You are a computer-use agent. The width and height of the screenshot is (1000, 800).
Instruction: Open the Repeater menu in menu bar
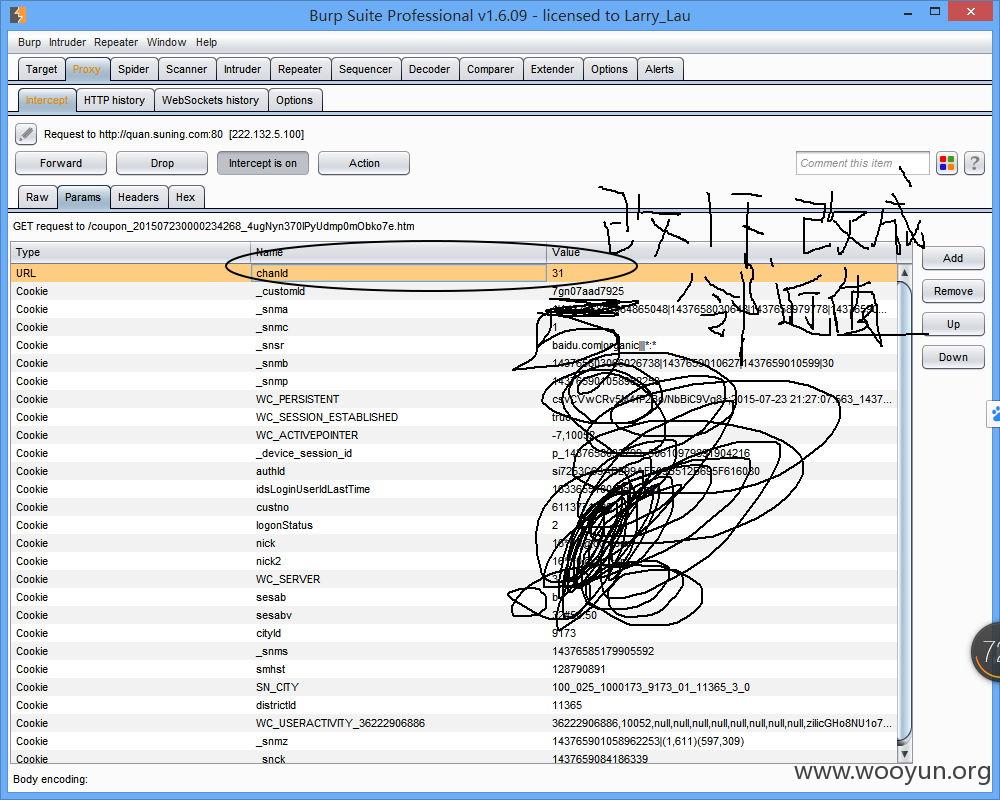(x=116, y=42)
